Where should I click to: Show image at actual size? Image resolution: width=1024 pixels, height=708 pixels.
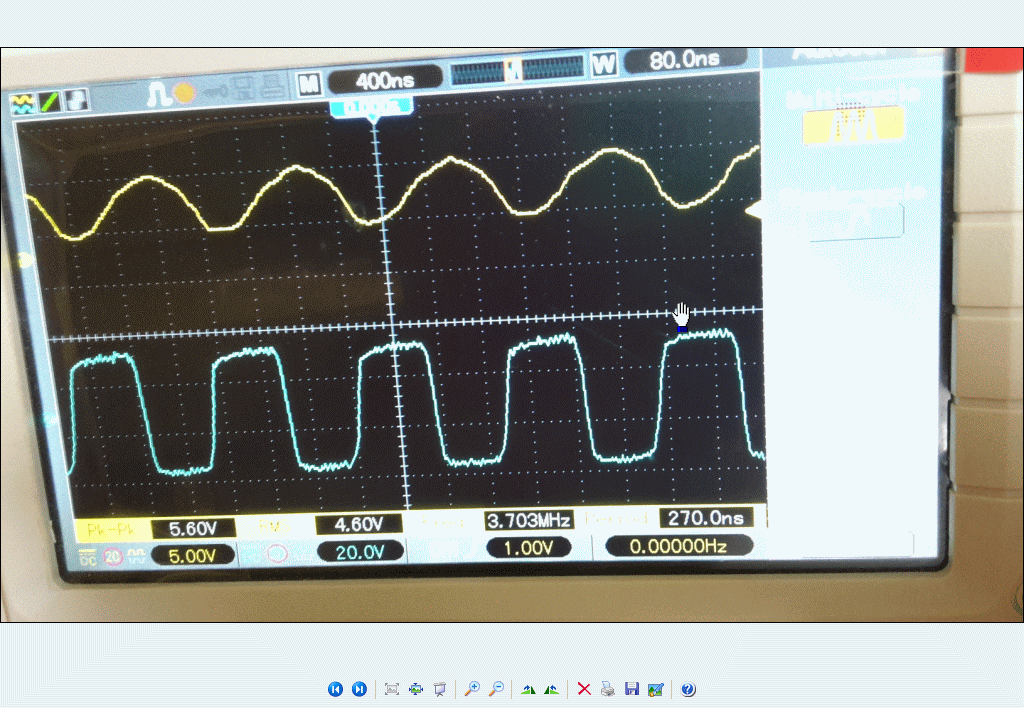pos(416,689)
